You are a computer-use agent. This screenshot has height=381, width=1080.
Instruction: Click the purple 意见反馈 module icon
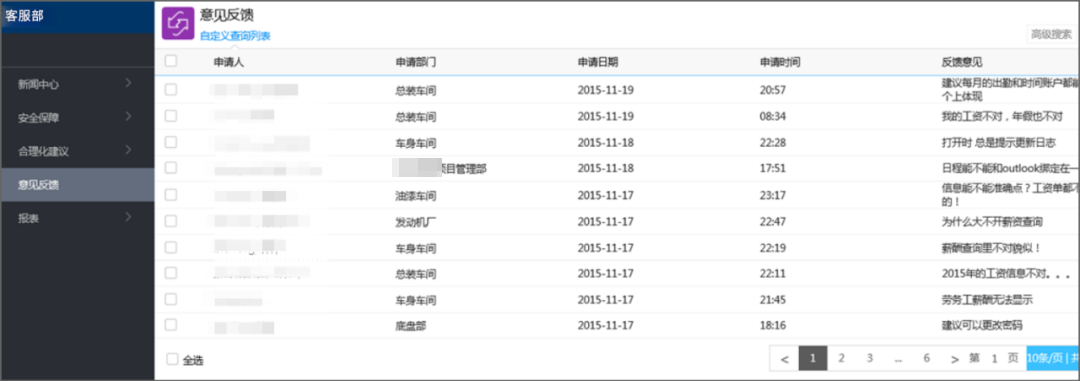pos(178,23)
